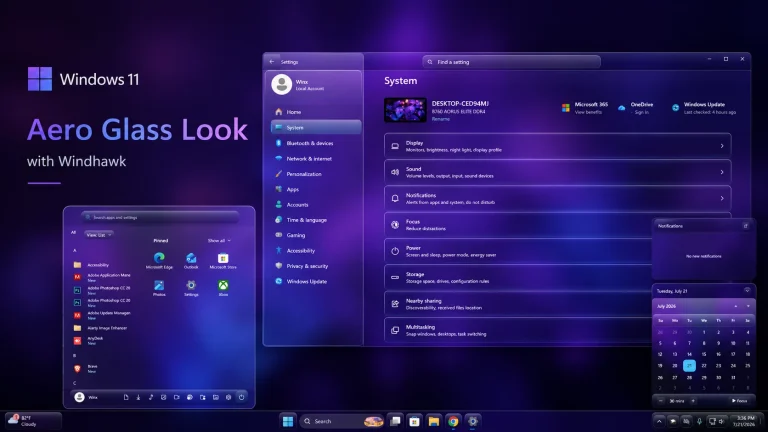Open Accessibility in Settings sidebar
Image resolution: width=768 pixels, height=432 pixels.
click(x=315, y=251)
